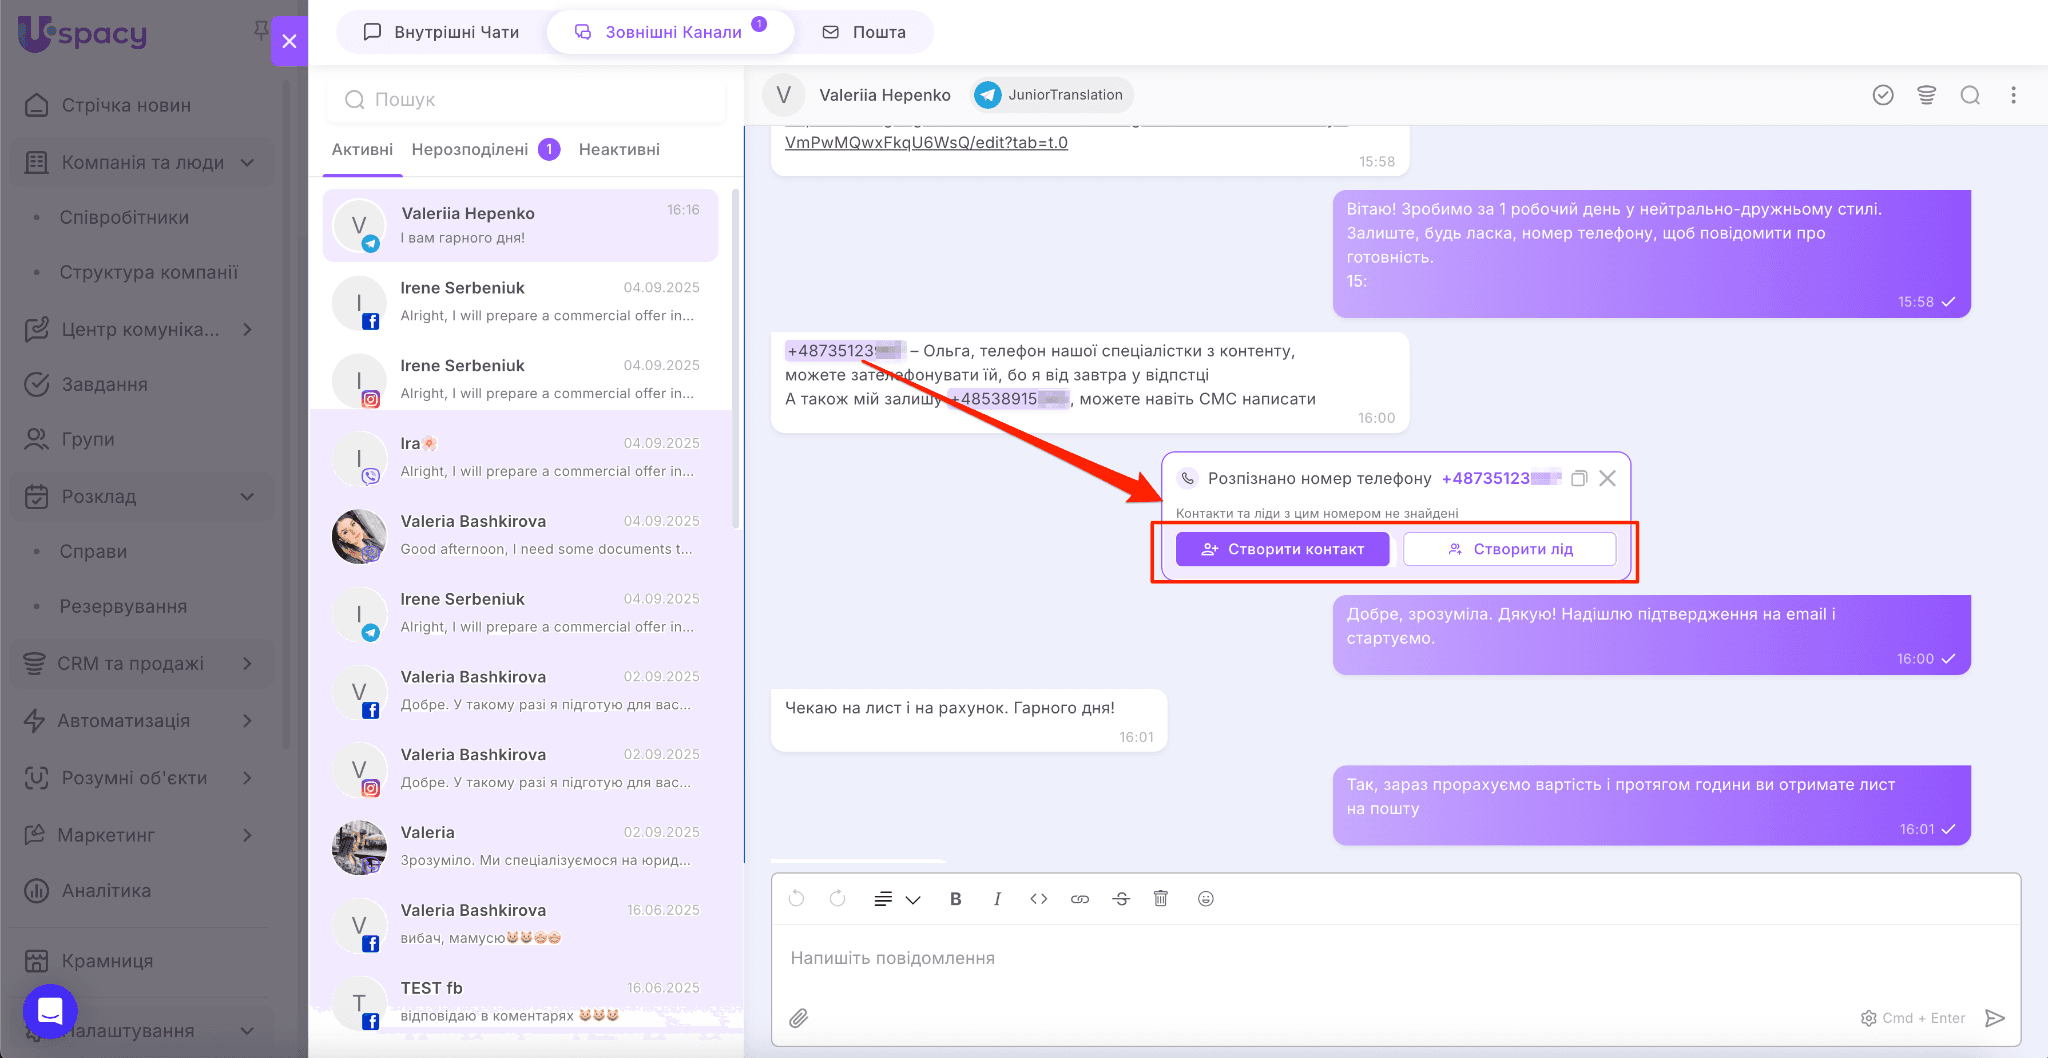Attach a file with the paperclip icon
Viewport: 2048px width, 1058px height.
tap(798, 1018)
